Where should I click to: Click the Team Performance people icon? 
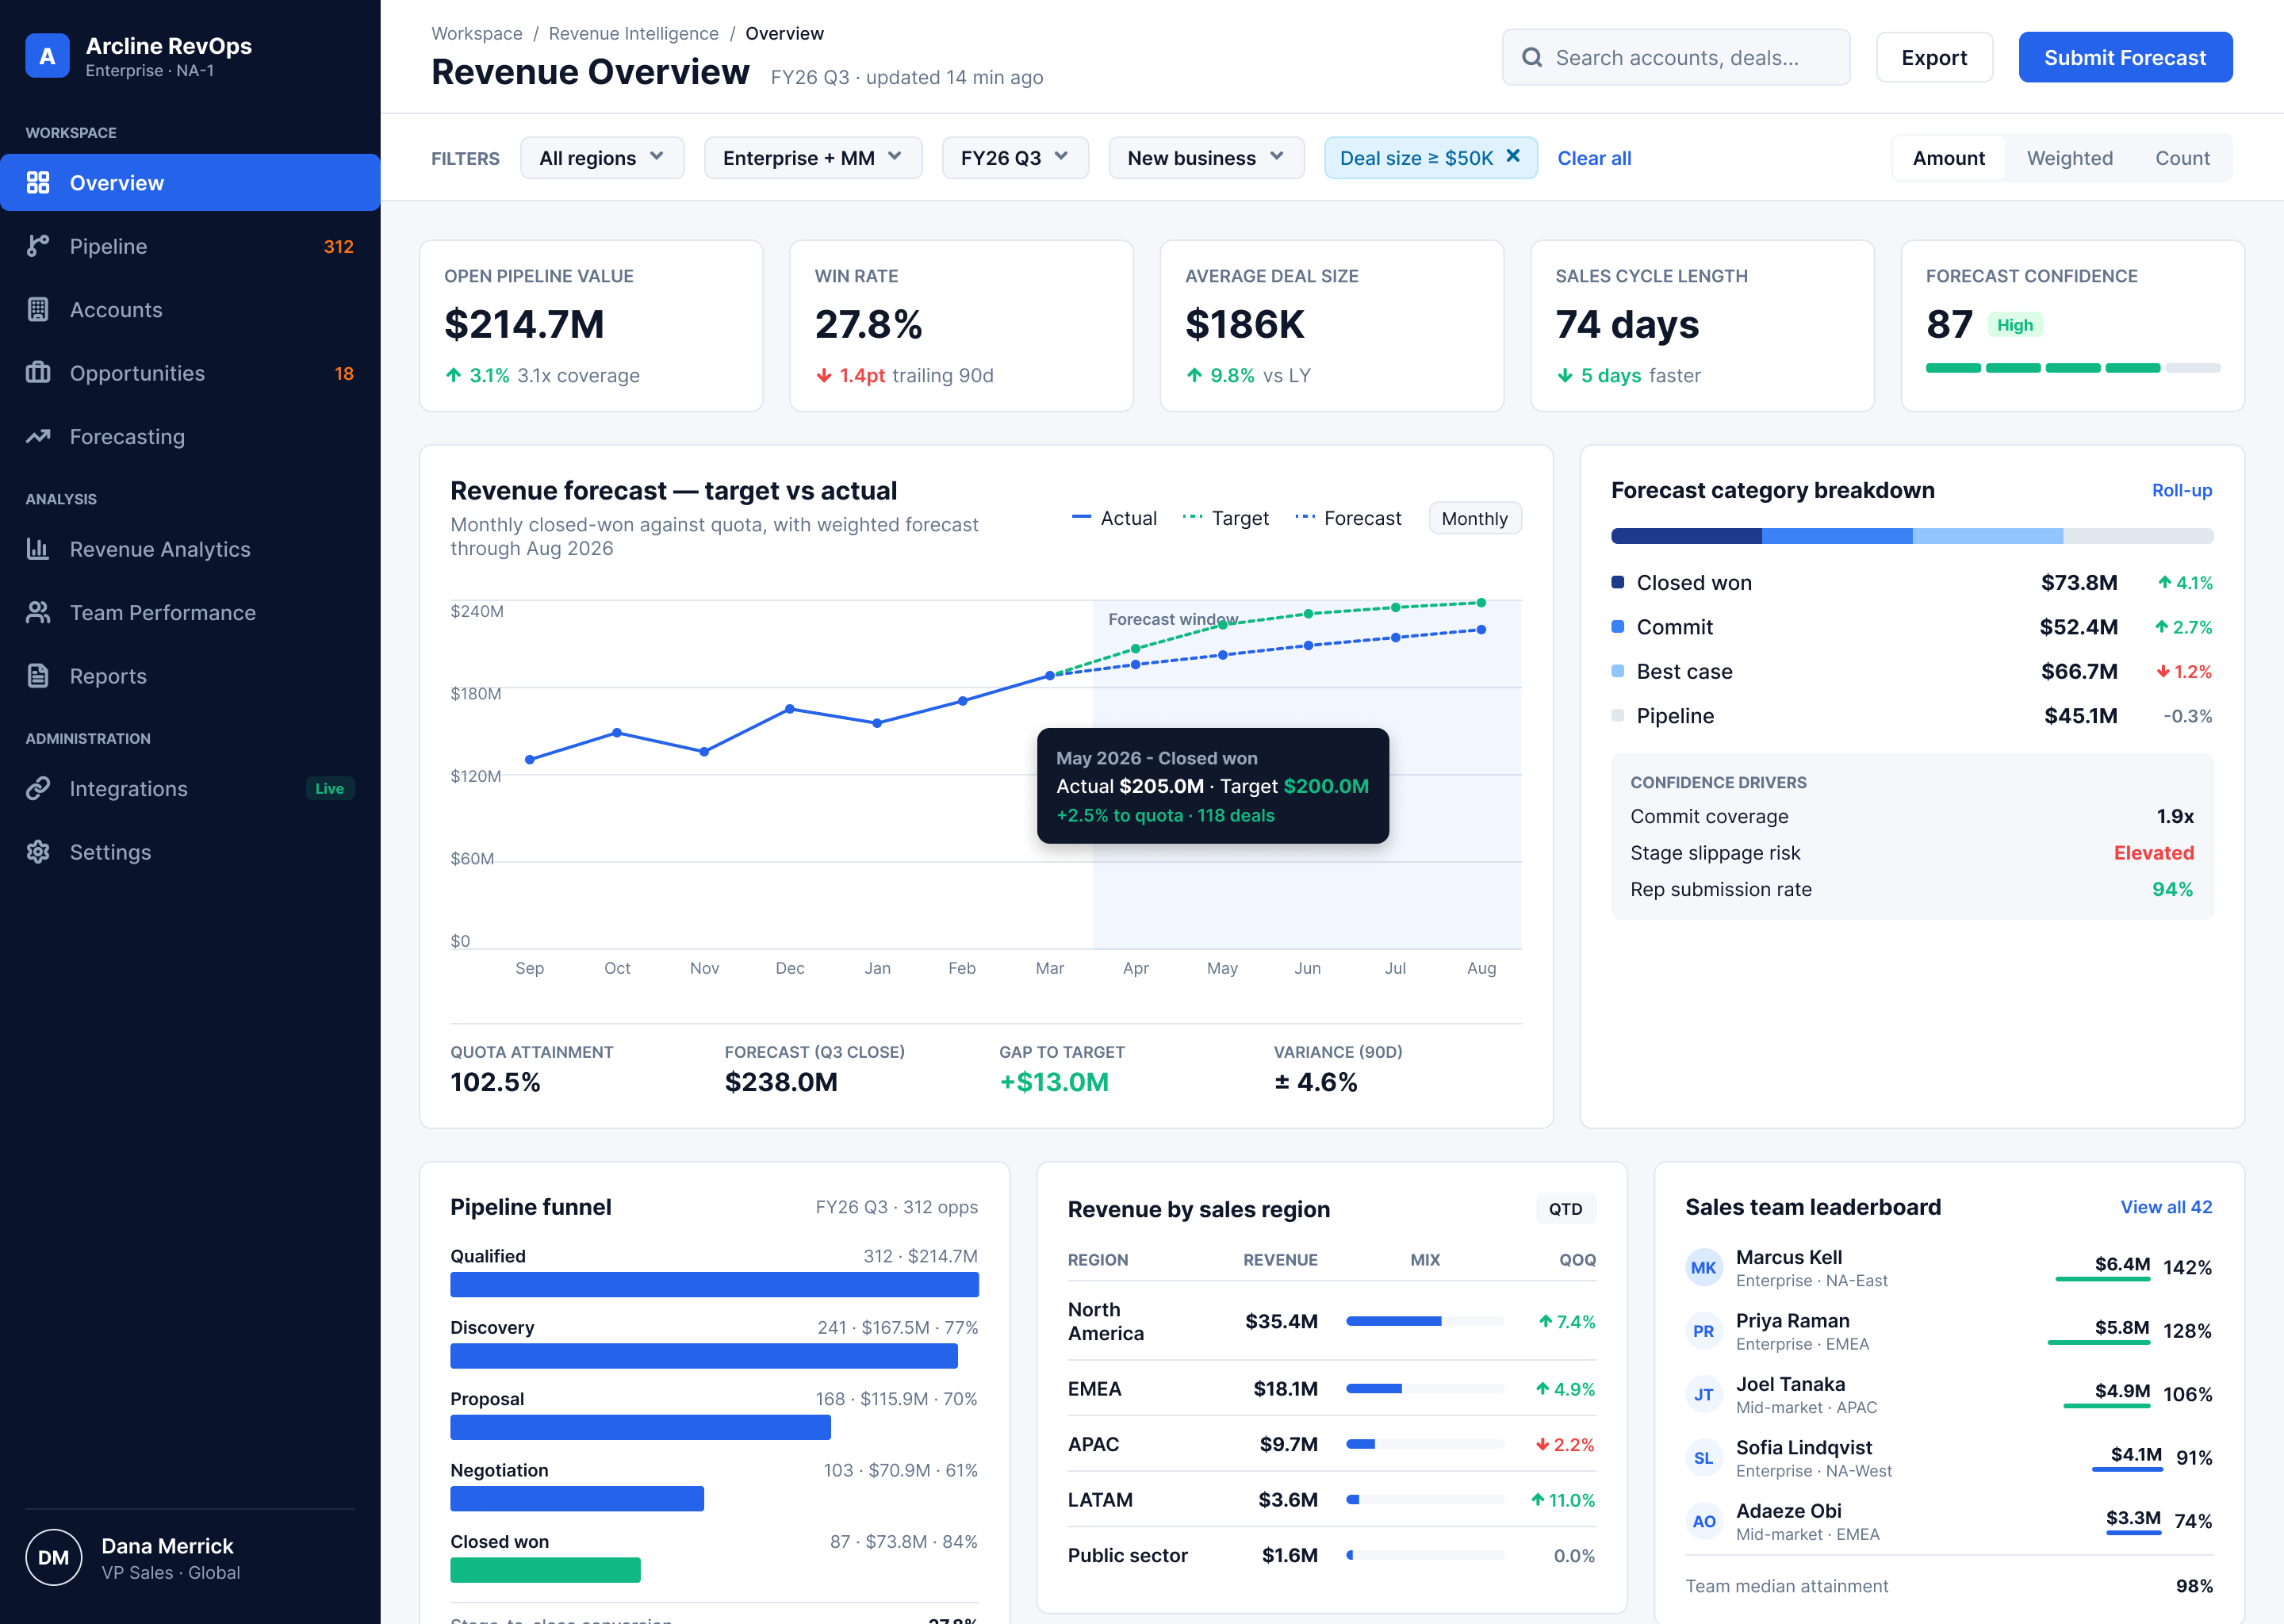coord(38,612)
